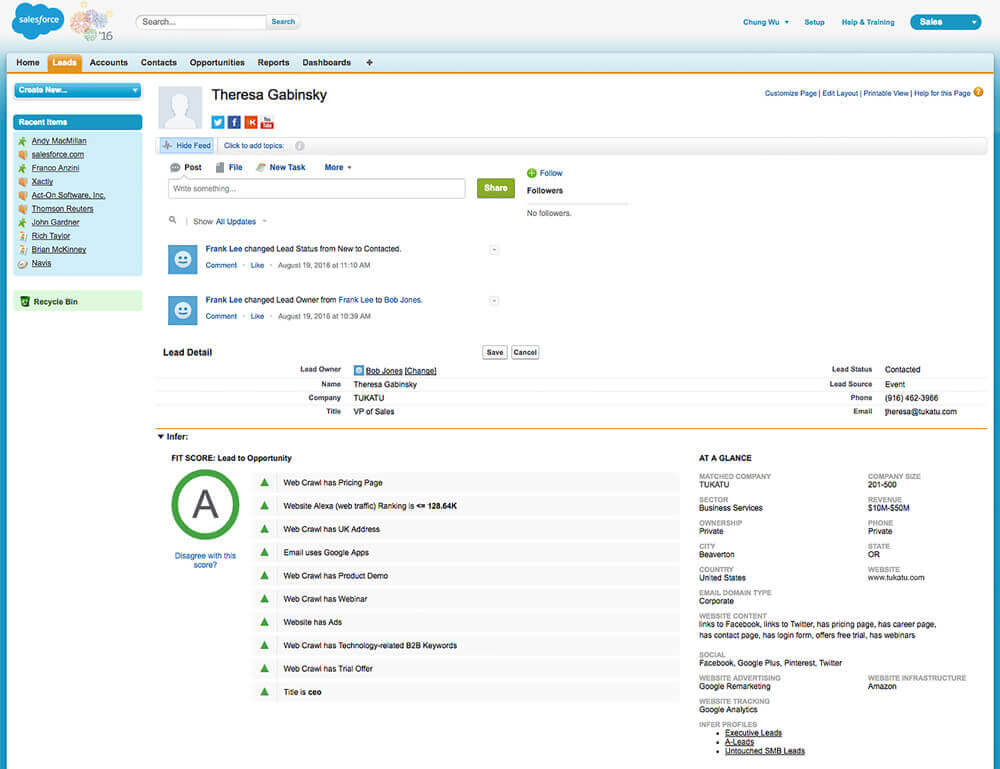Open Executive Leads infer profile
The width and height of the screenshot is (1000, 769).
753,733
